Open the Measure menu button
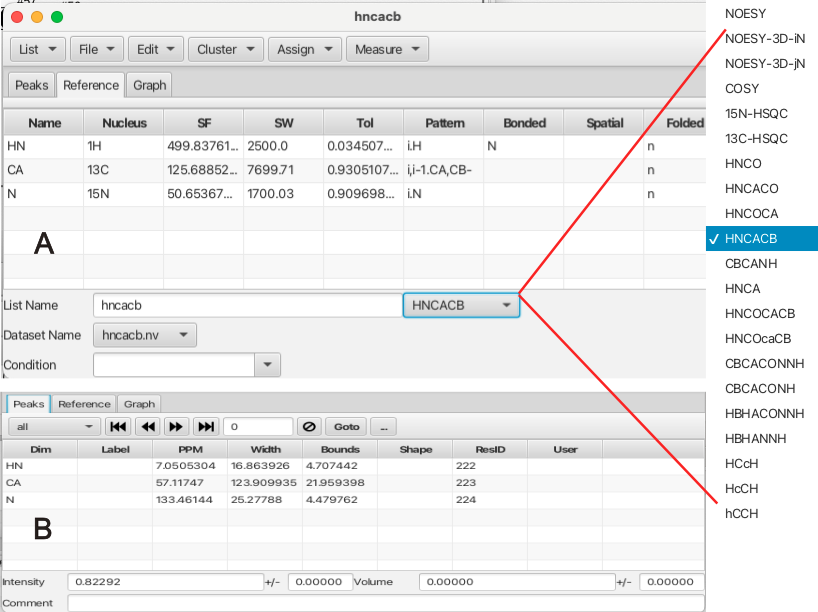The width and height of the screenshot is (818, 612). click(x=386, y=49)
